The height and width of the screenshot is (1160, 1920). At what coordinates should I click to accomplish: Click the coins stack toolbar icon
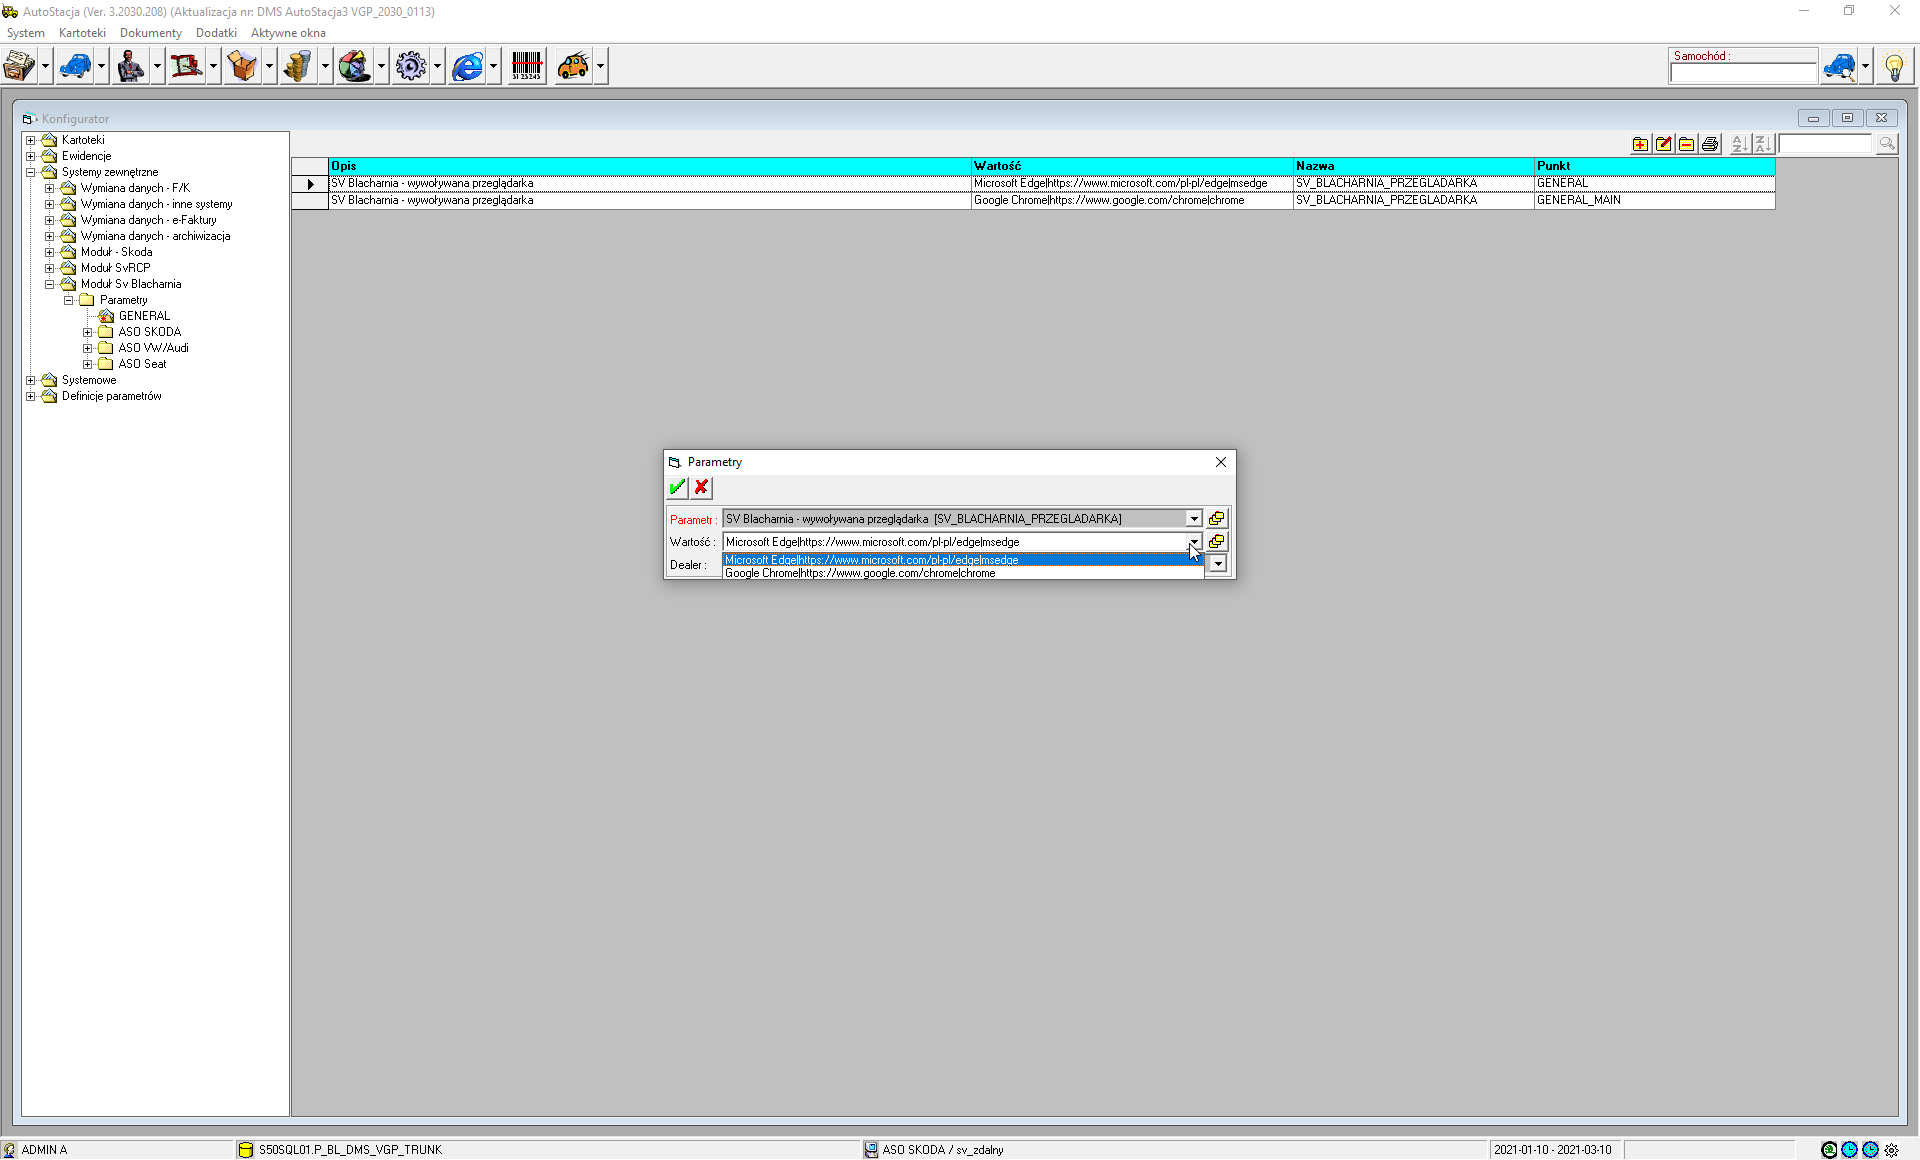pyautogui.click(x=298, y=67)
